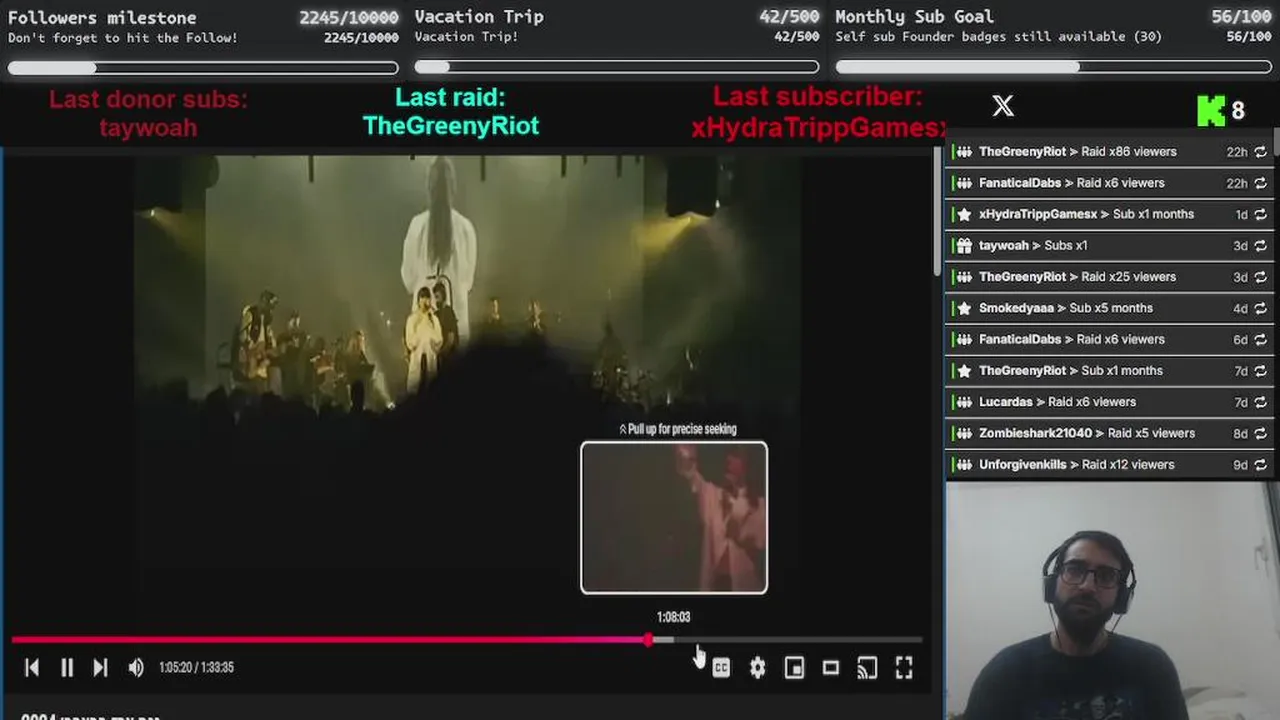The height and width of the screenshot is (720, 1280).
Task: Replay xHydraTrippGamesx Sub x1 months event
Action: click(1260, 214)
